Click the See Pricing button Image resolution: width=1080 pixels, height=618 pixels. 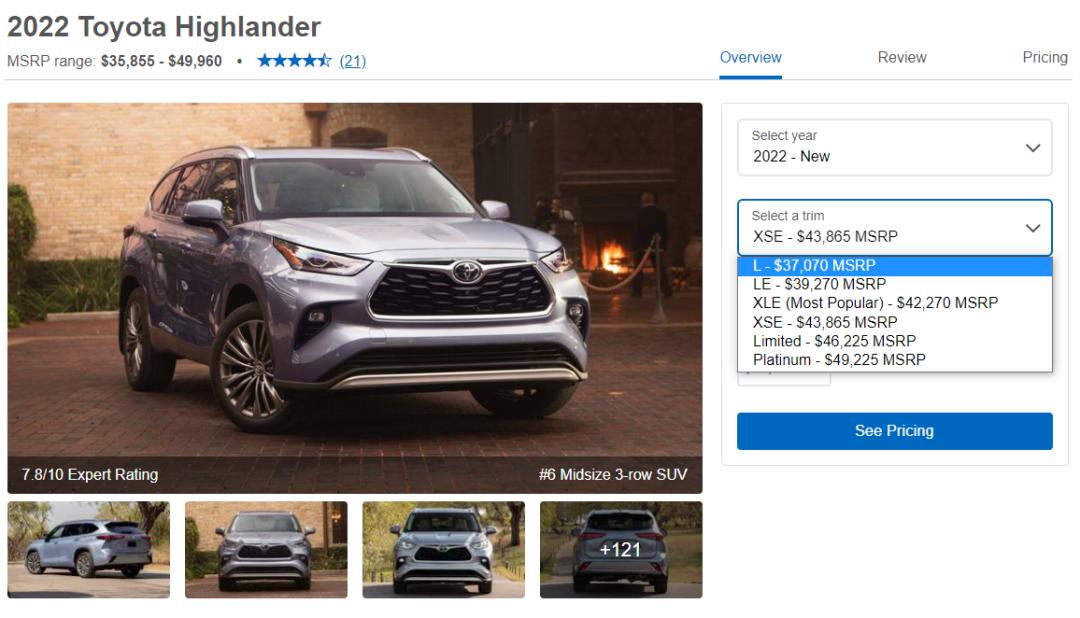click(x=894, y=431)
